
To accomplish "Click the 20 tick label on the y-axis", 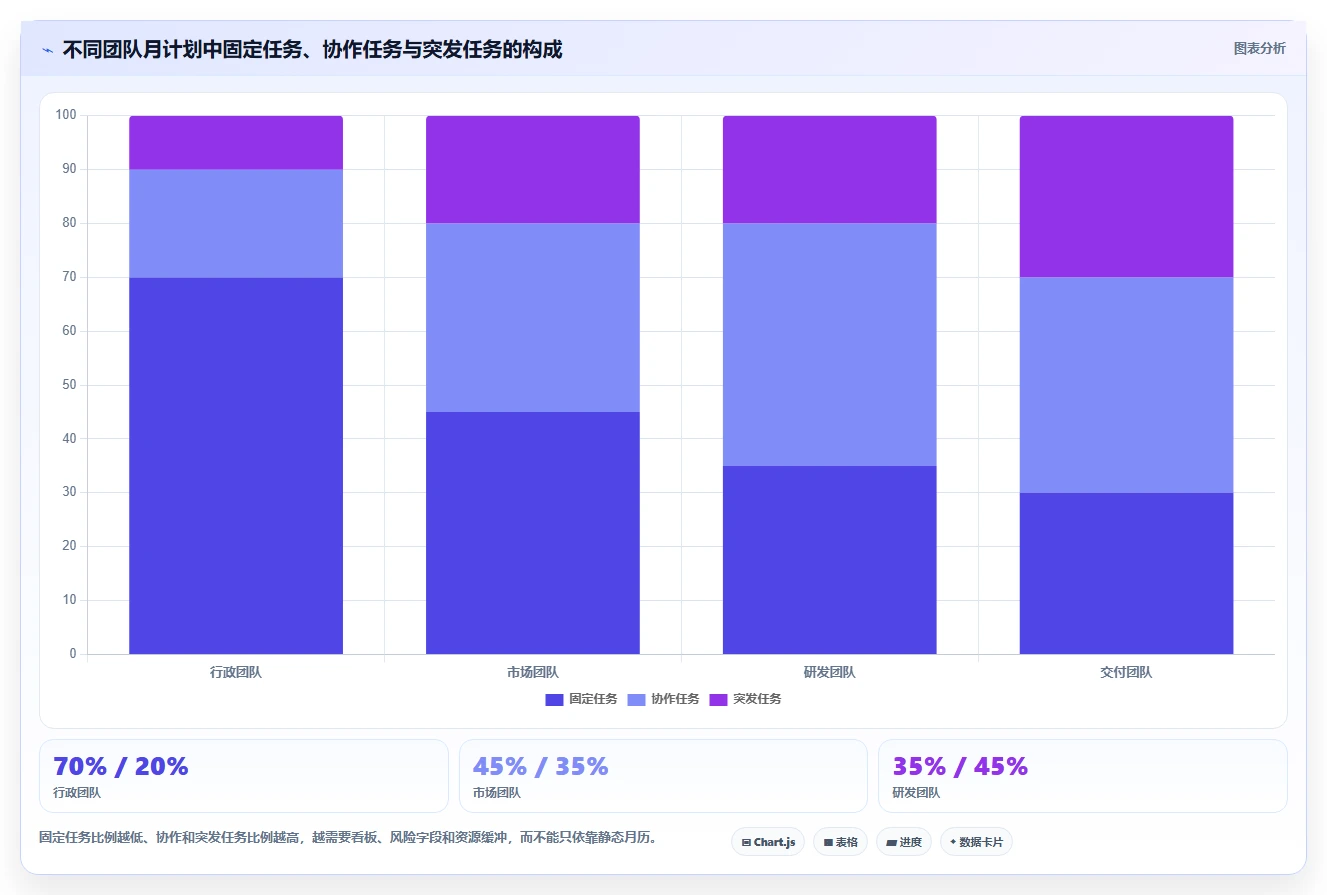I will 70,547.
